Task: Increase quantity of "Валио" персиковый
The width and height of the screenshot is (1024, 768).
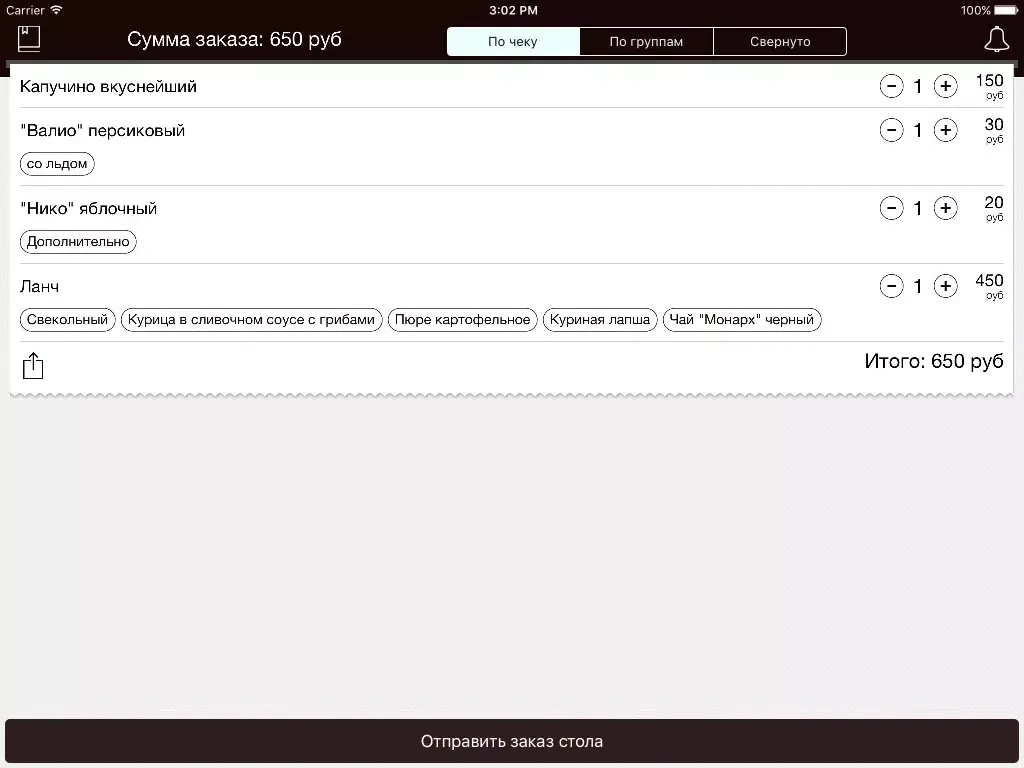Action: pos(946,130)
